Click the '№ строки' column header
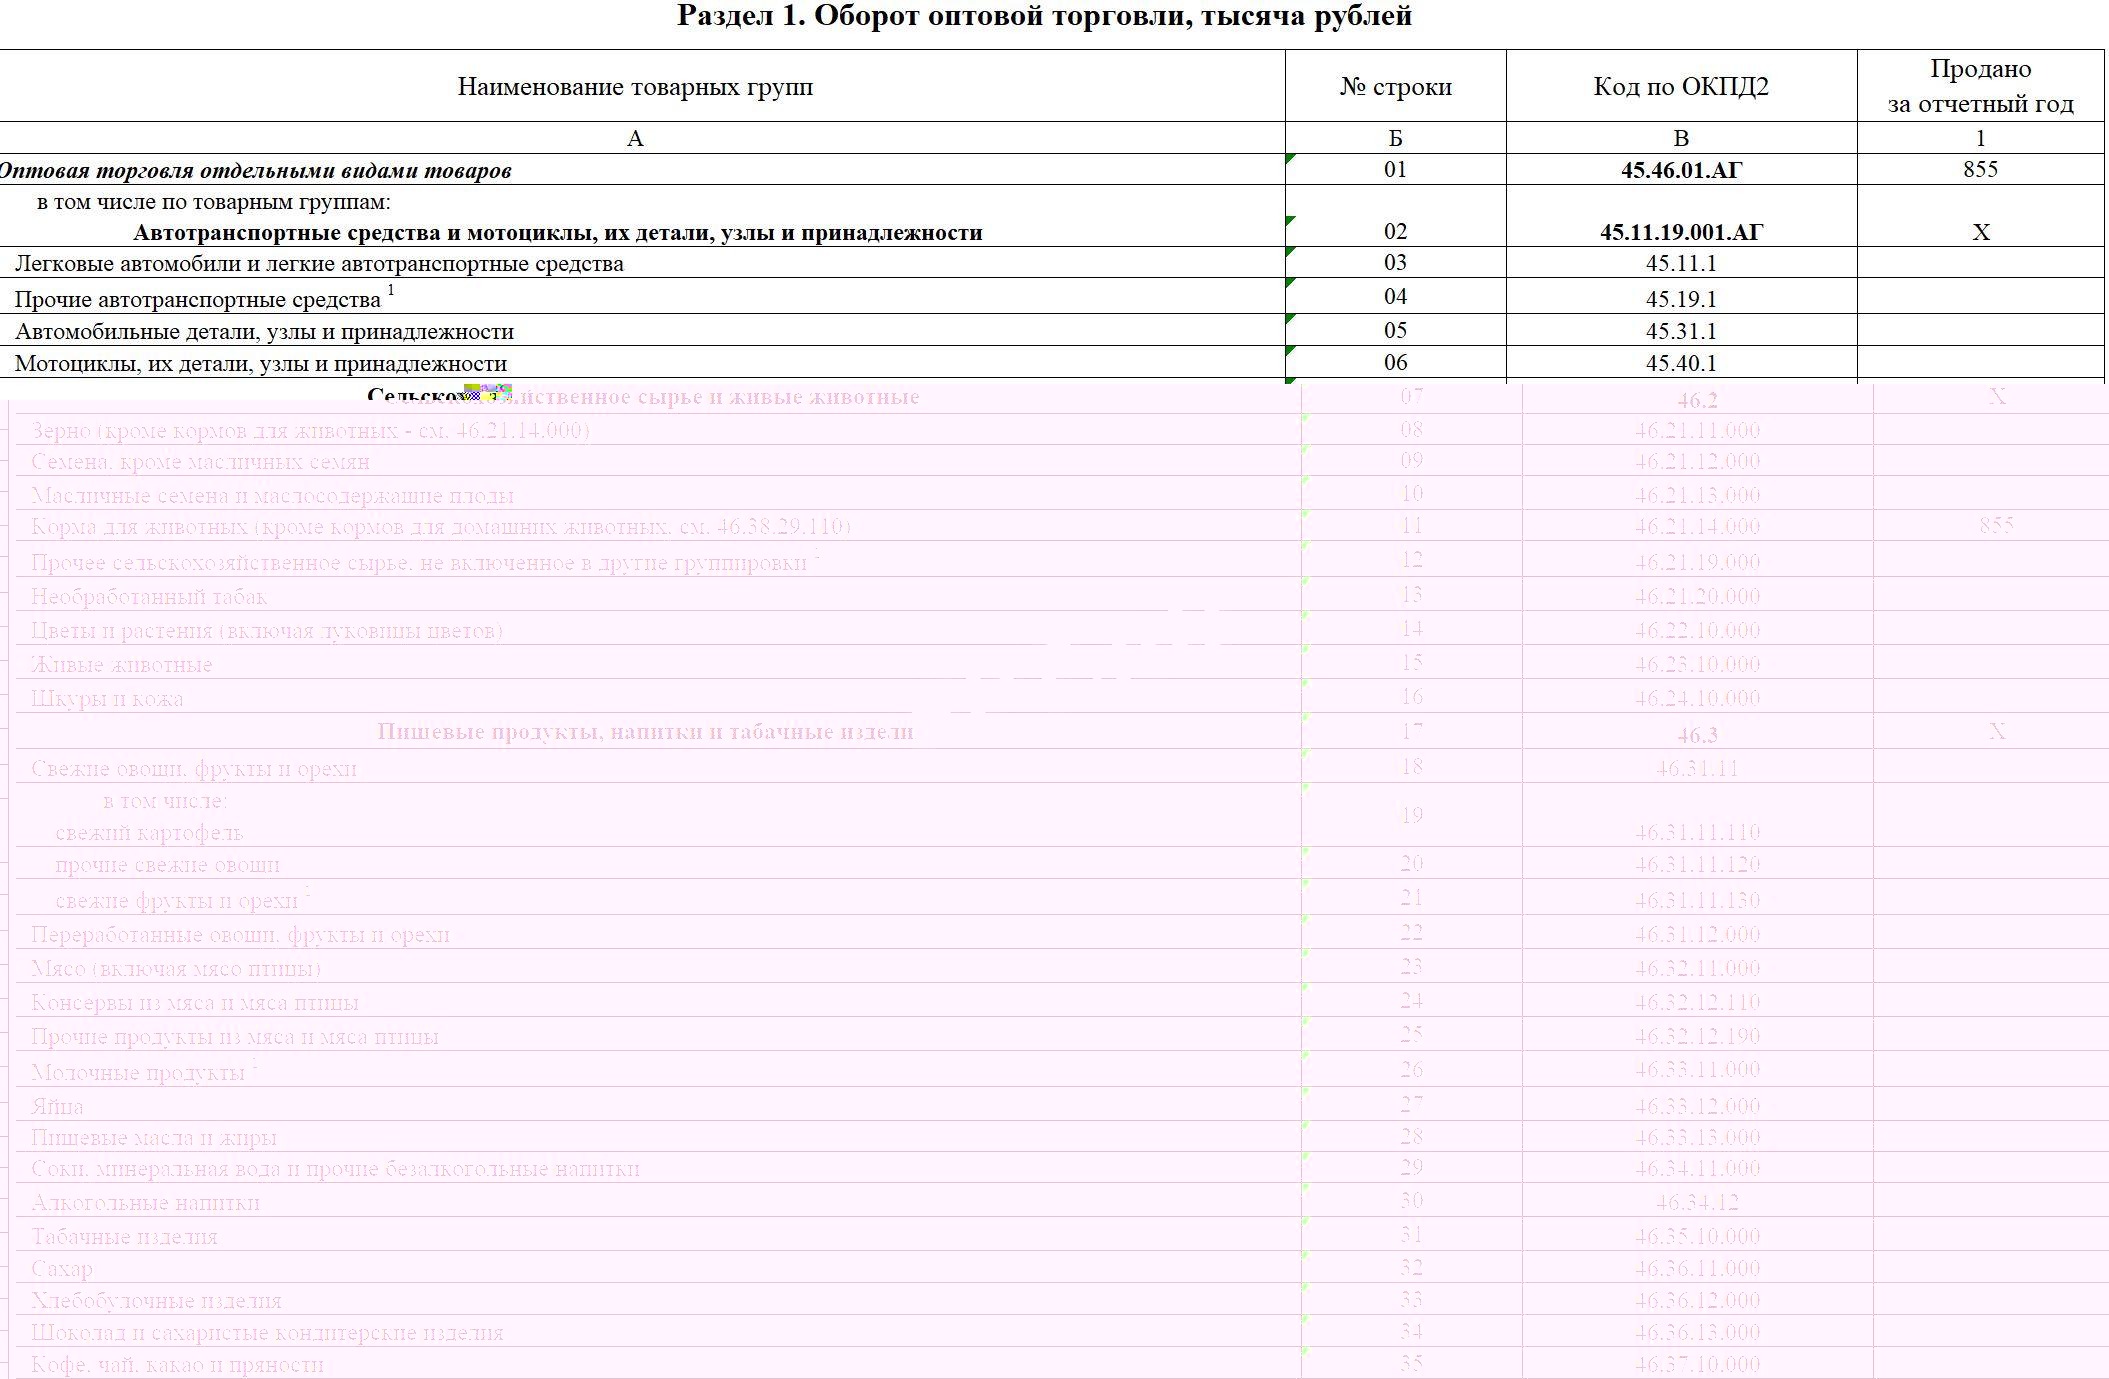The image size is (2109, 1379). pyautogui.click(x=1395, y=86)
